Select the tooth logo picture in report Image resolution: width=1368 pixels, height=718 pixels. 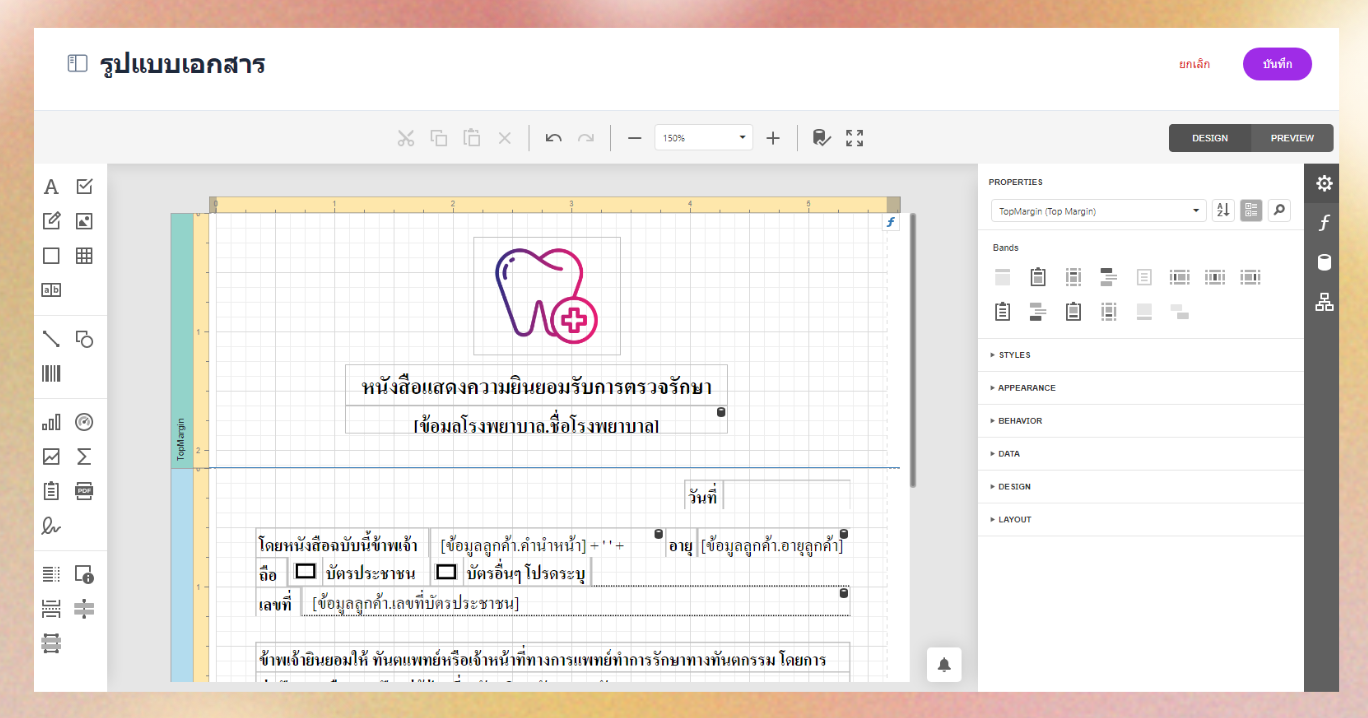tap(547, 296)
